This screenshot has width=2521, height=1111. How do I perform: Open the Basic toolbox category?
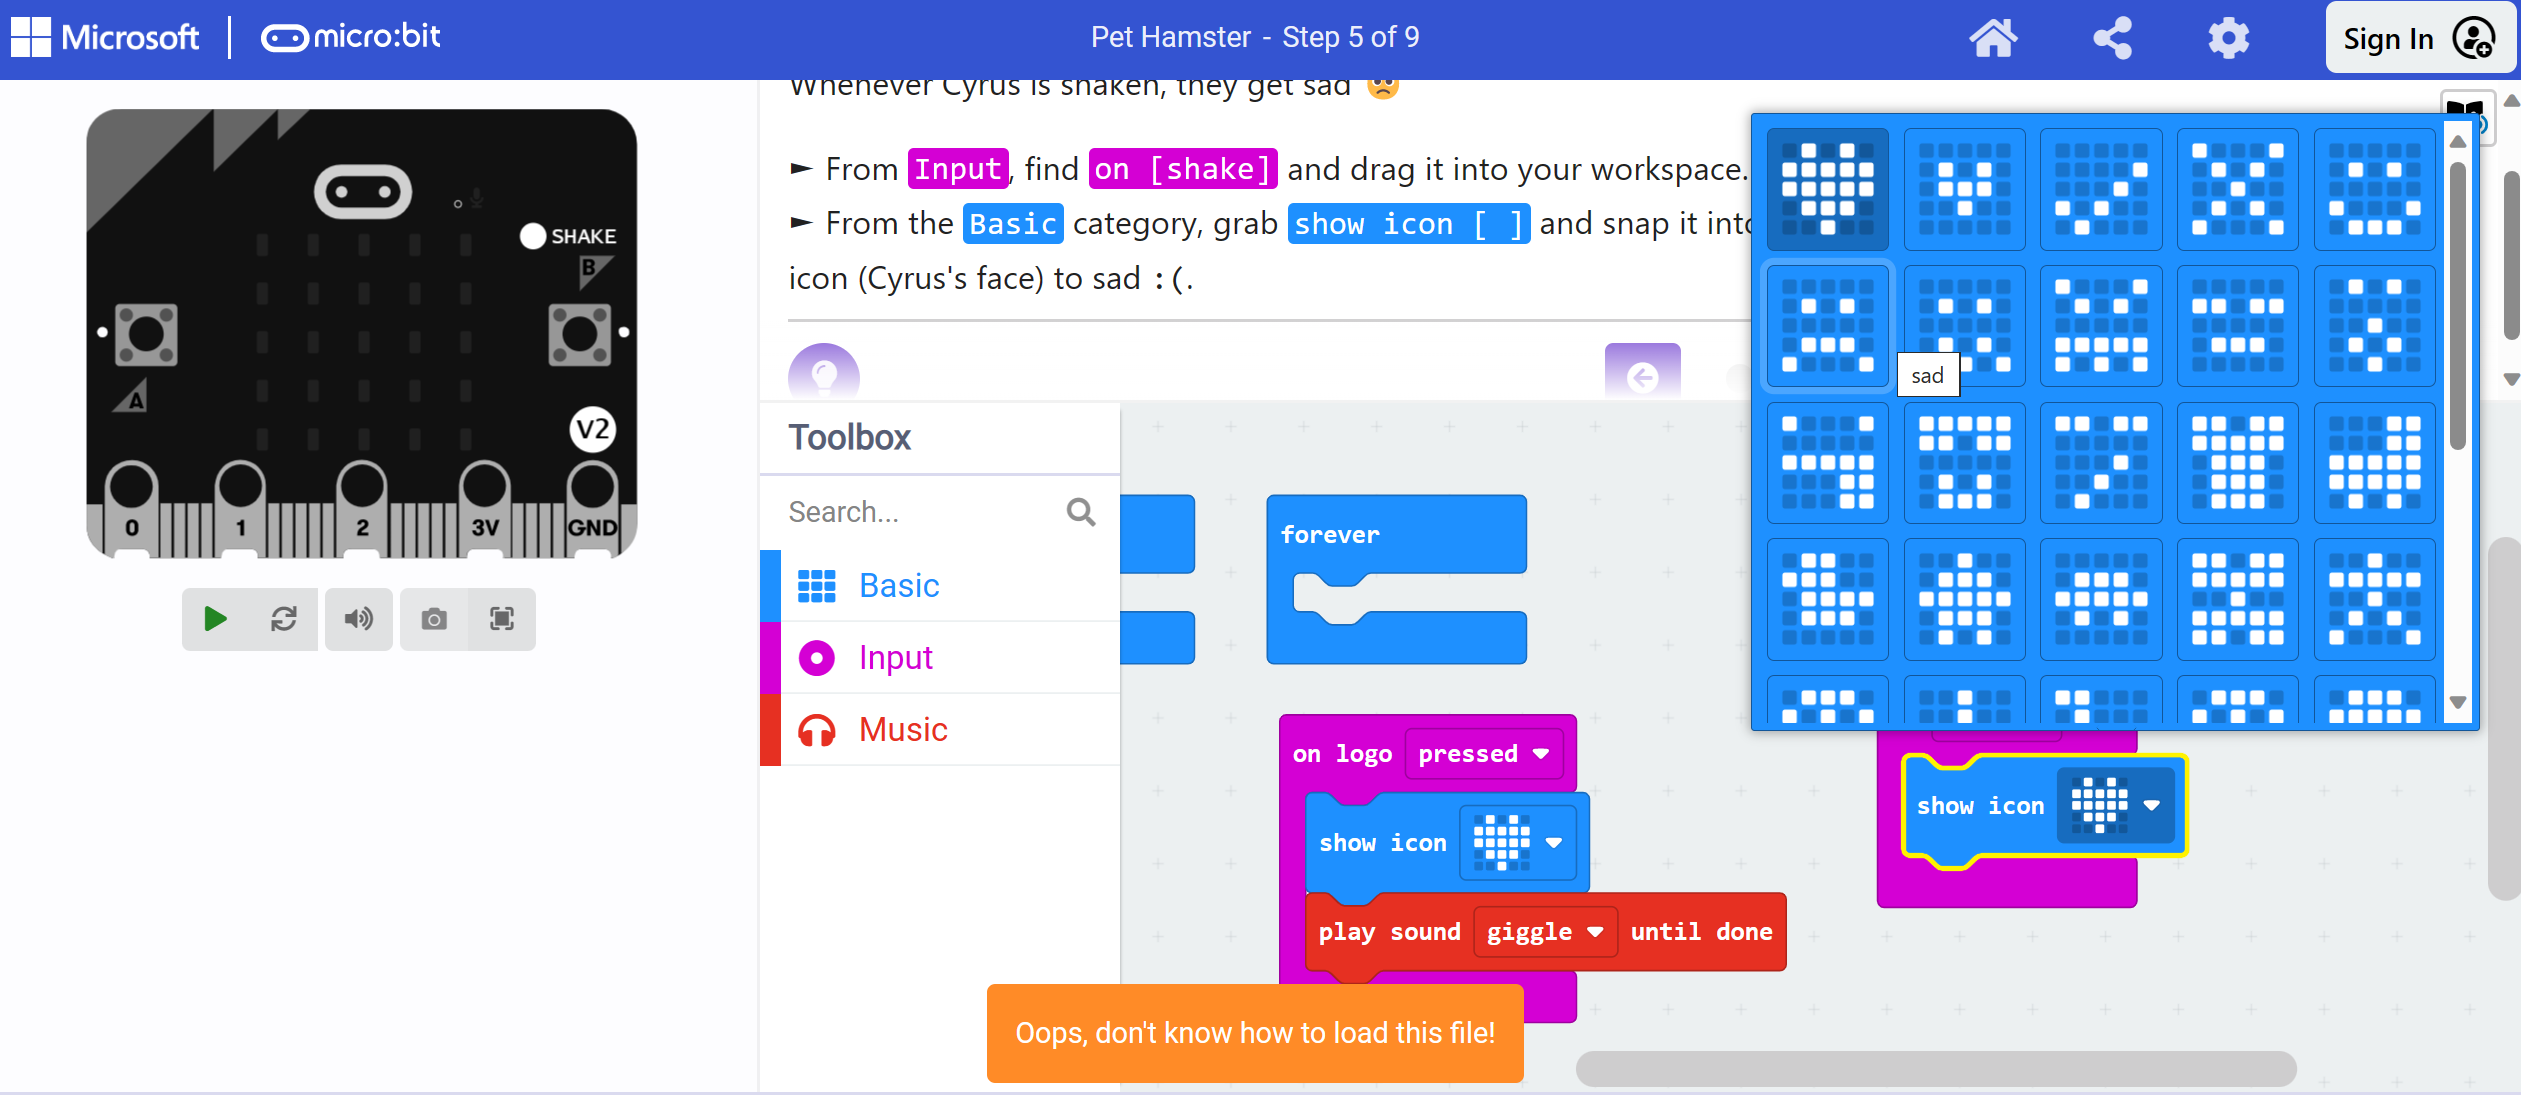[897, 585]
